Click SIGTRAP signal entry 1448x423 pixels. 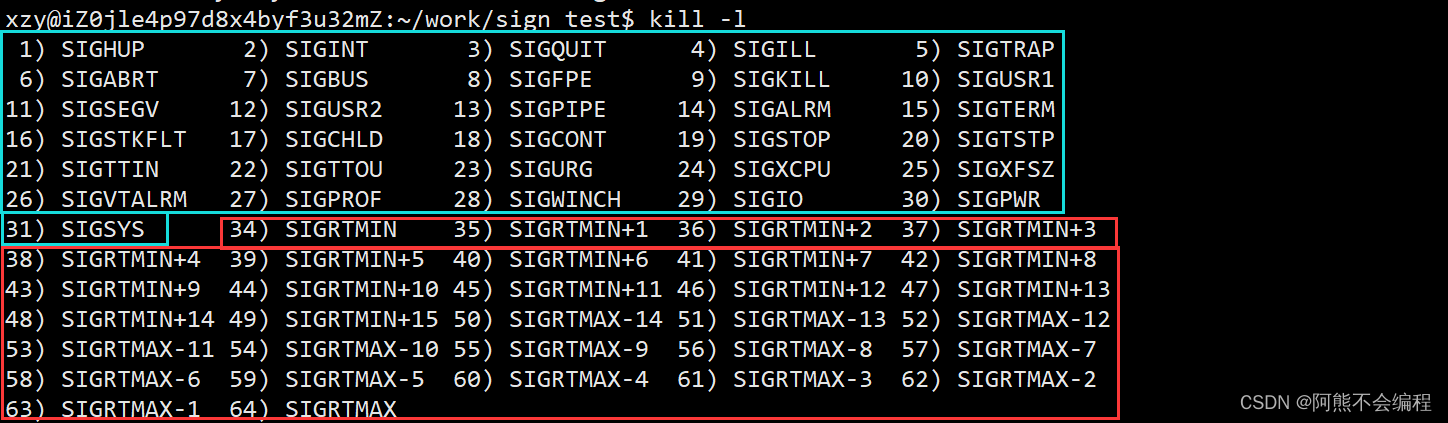tap(1006, 49)
